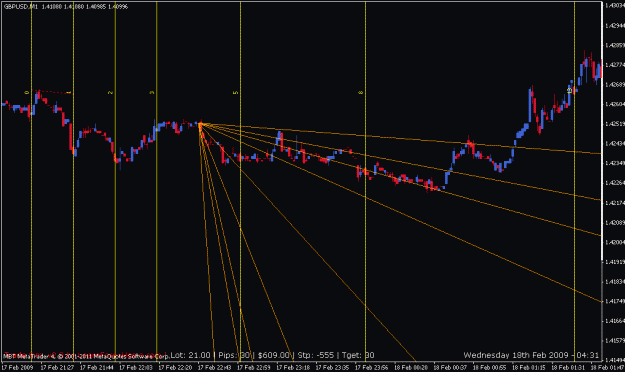Click the '17 Feb 23:35' time axis label
The height and width of the screenshot is (372, 625).
click(332, 367)
